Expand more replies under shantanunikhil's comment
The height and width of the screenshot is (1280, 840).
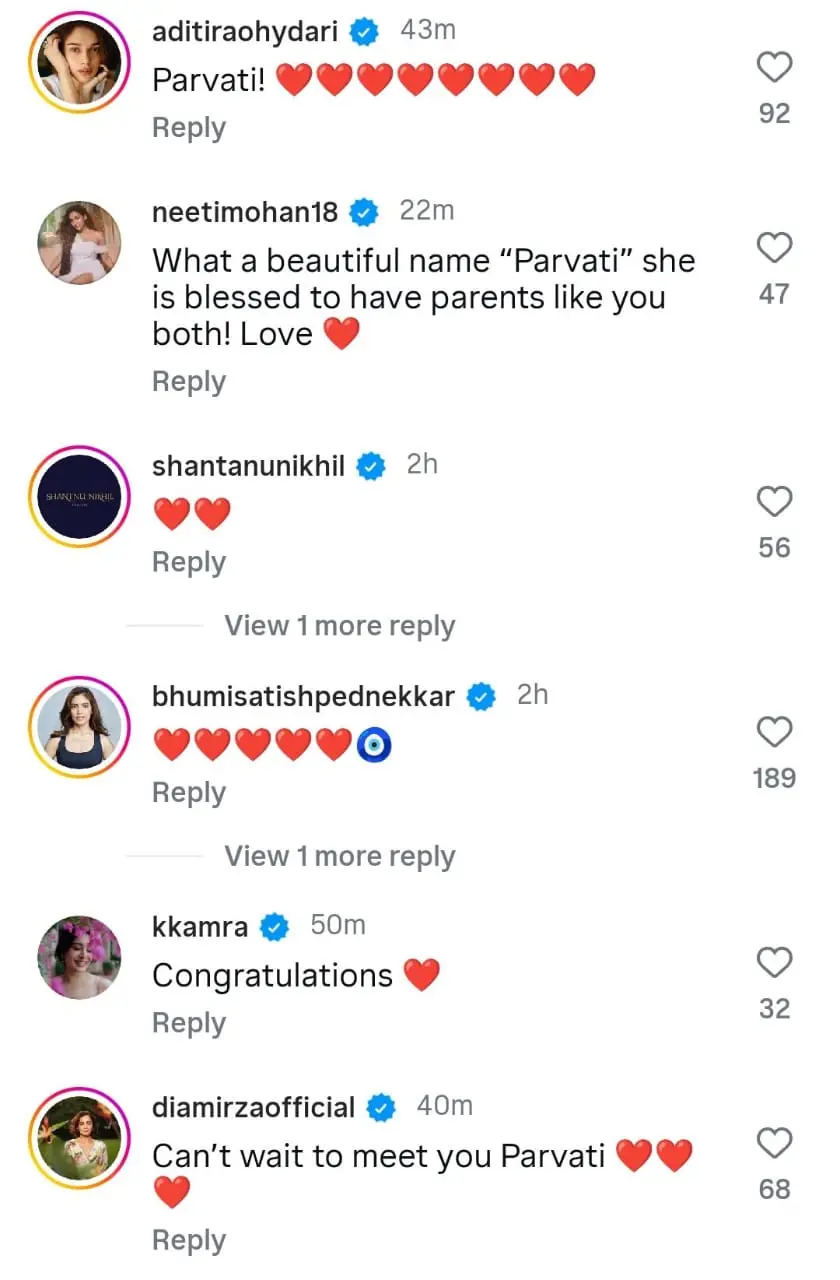(x=339, y=626)
